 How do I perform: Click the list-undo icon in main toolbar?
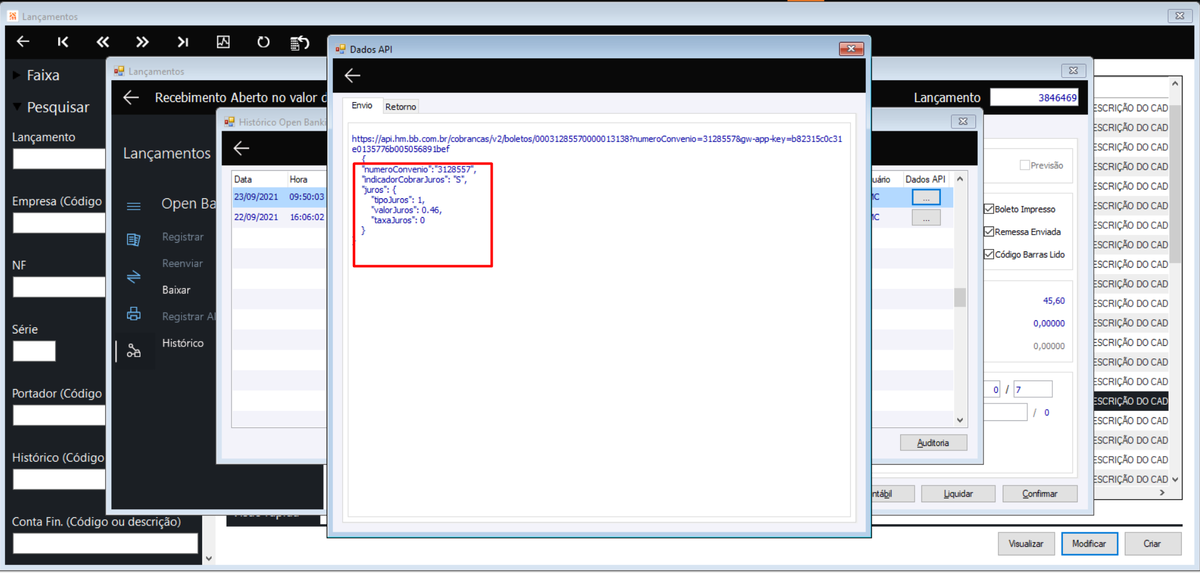coord(300,42)
